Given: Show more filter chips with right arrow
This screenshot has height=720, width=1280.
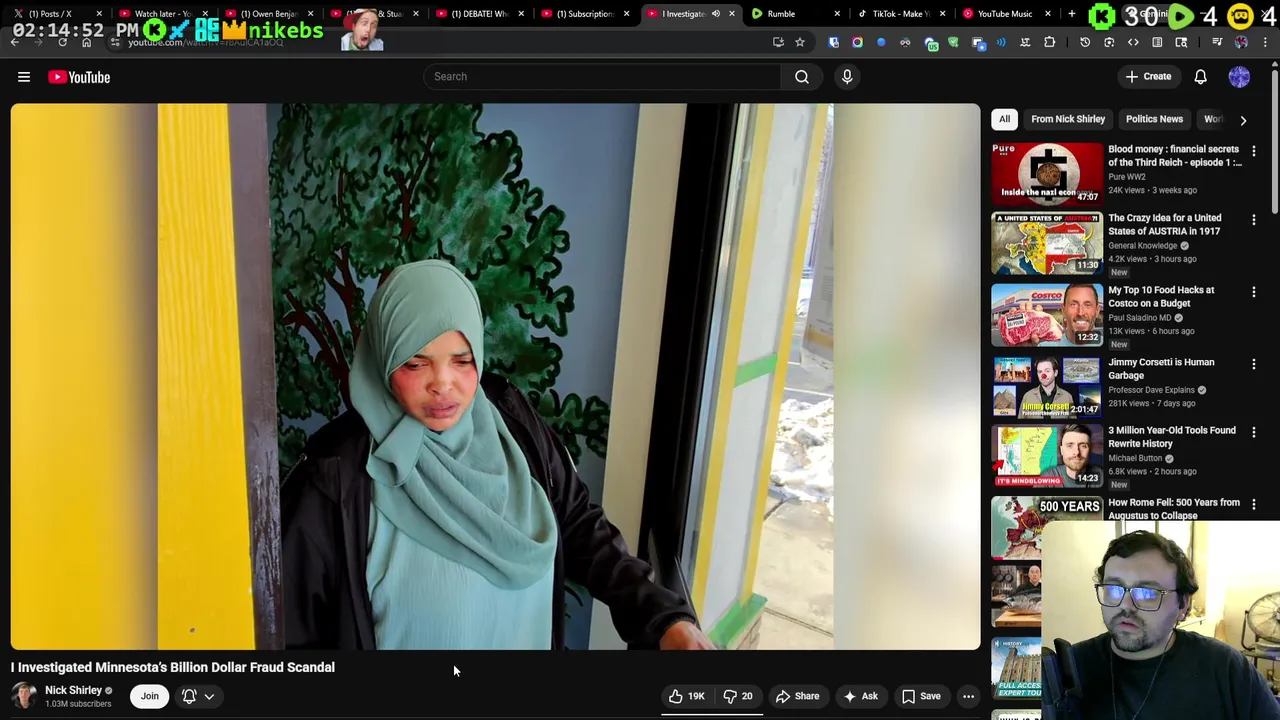Looking at the screenshot, I should [1243, 120].
